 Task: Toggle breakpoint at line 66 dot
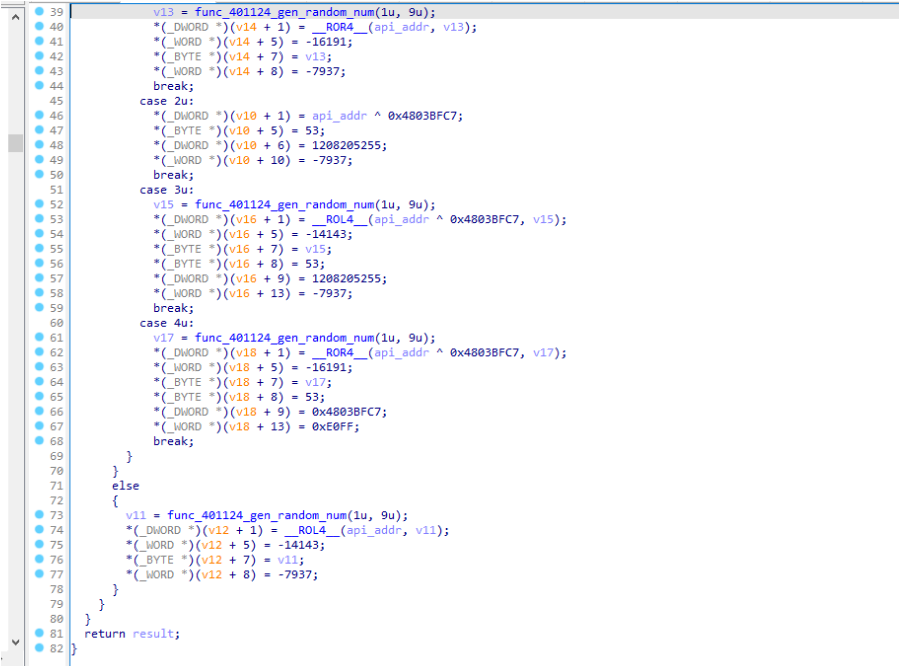38,412
